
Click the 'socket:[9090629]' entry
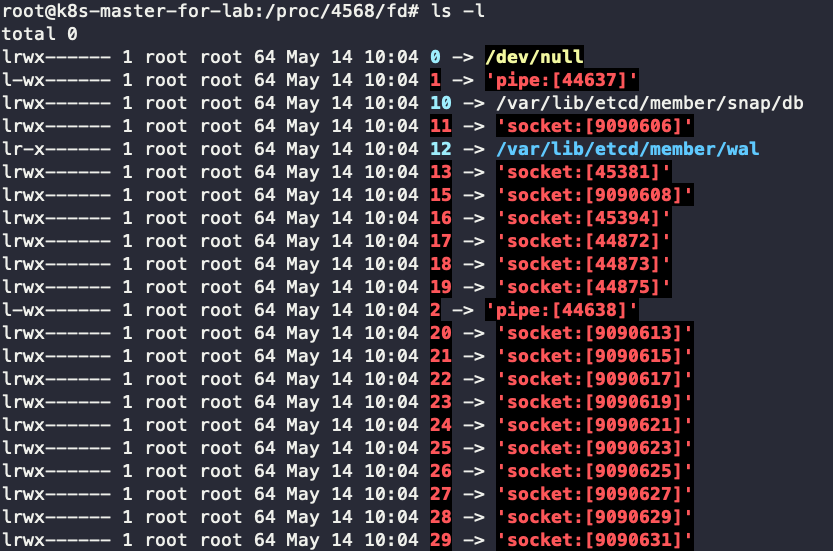594,517
